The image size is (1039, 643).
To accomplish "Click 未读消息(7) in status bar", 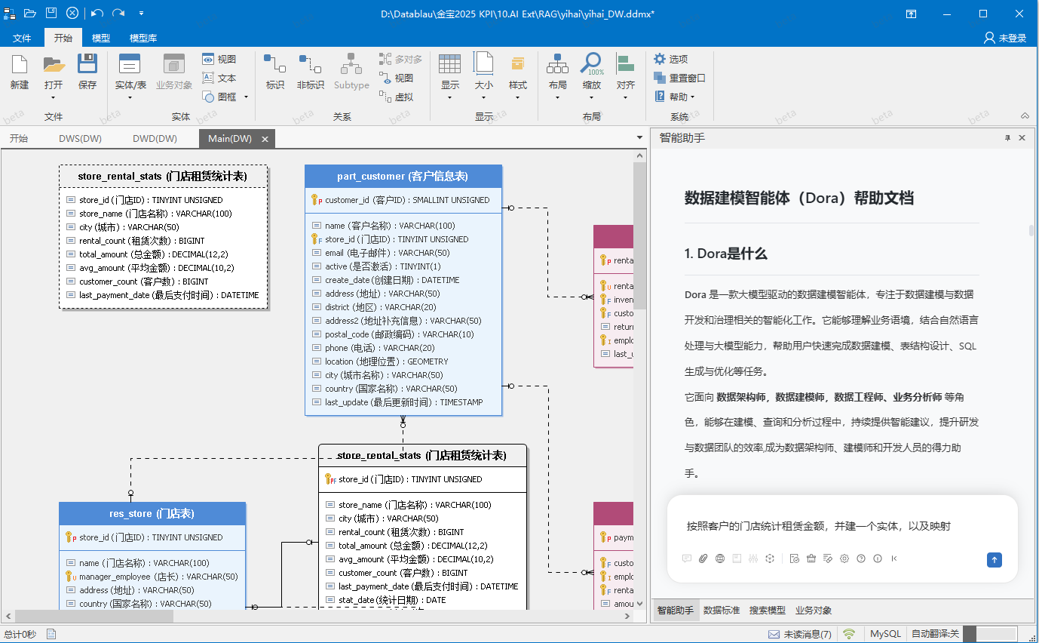I will [800, 634].
